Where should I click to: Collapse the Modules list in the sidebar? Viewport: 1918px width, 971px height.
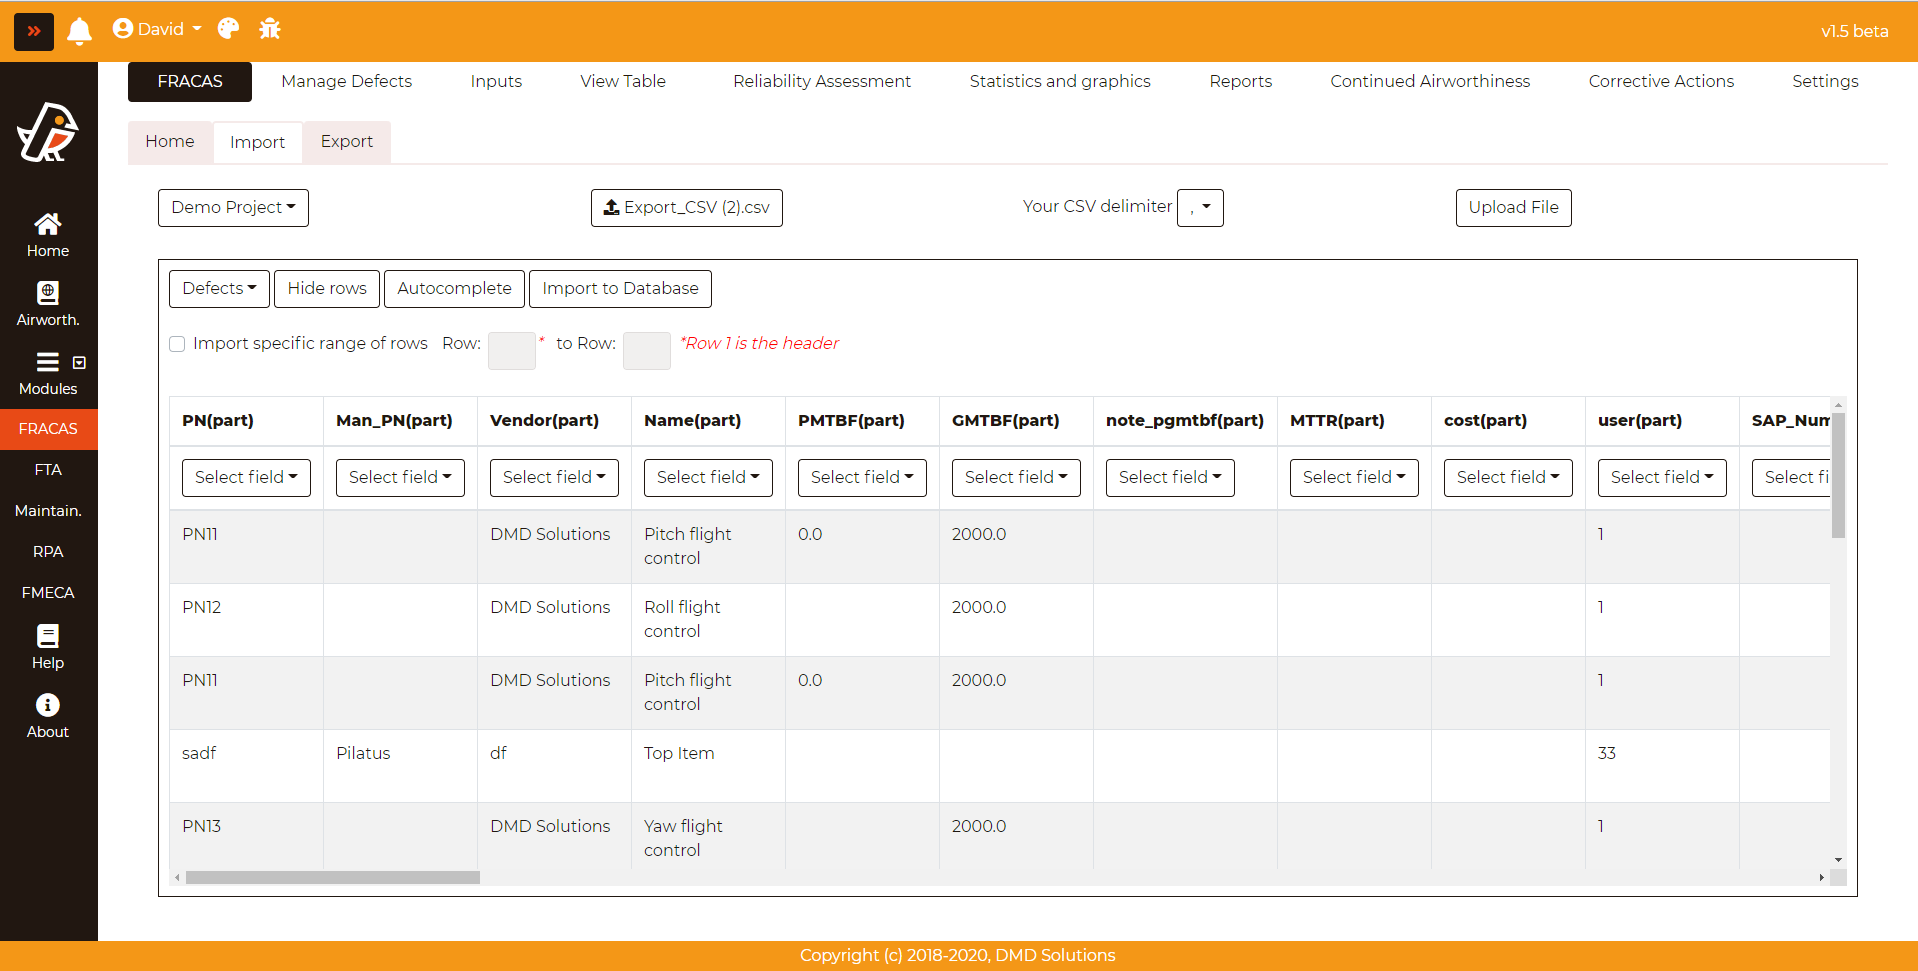tap(79, 362)
